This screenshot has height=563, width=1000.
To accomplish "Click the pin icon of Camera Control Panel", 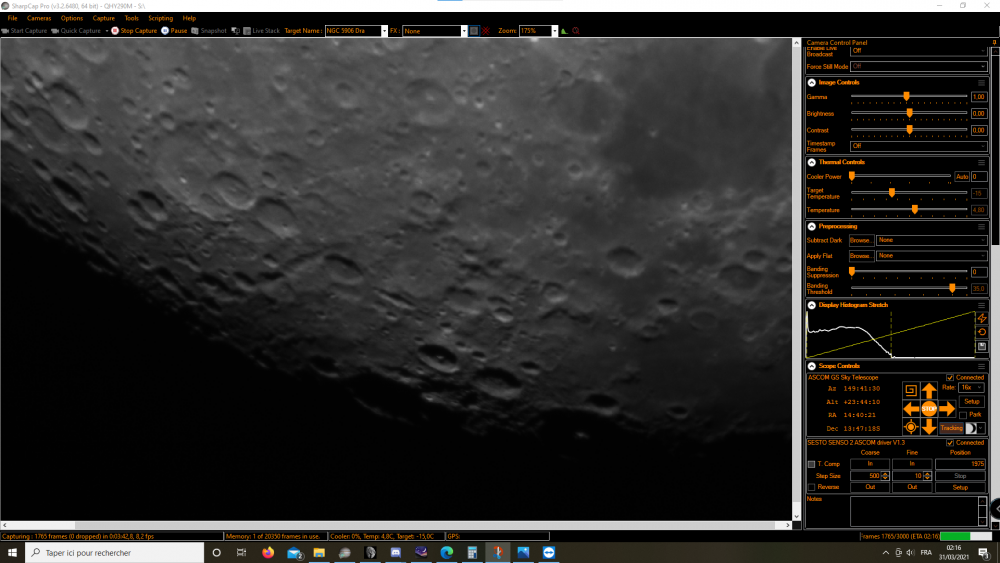I will [994, 43].
